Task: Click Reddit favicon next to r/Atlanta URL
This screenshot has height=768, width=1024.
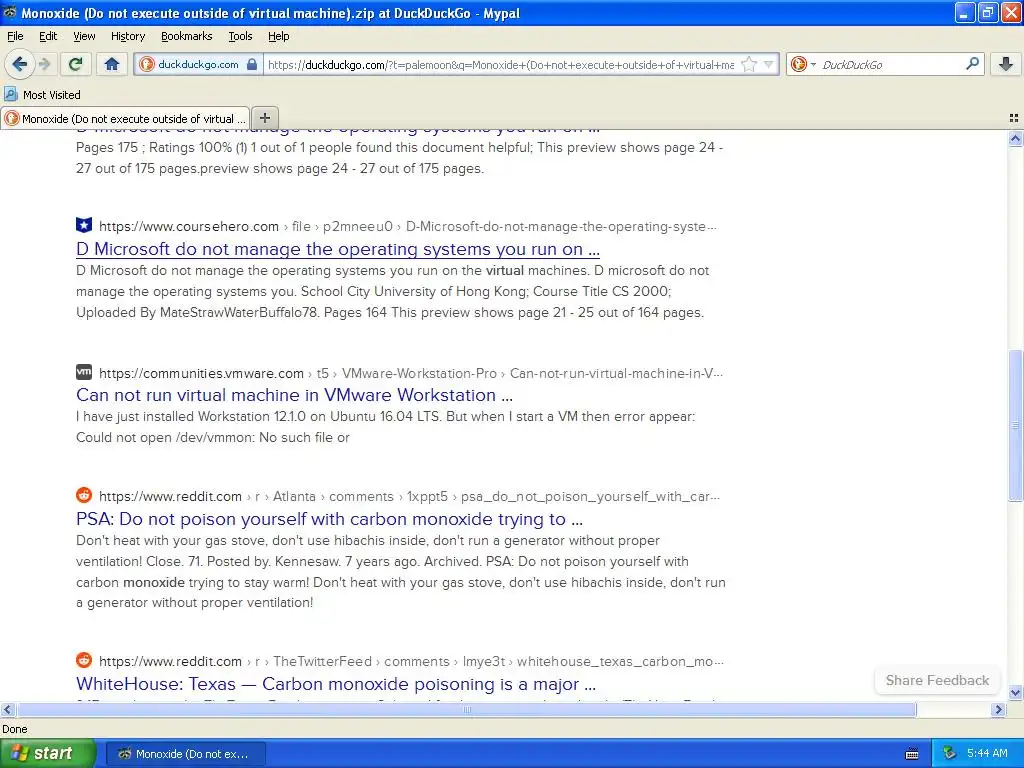Action: click(x=84, y=495)
